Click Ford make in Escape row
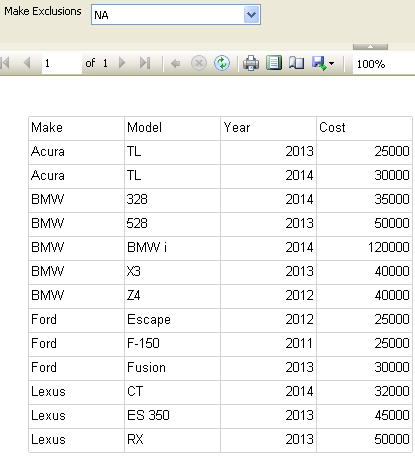This screenshot has height=457, width=415. point(44,320)
